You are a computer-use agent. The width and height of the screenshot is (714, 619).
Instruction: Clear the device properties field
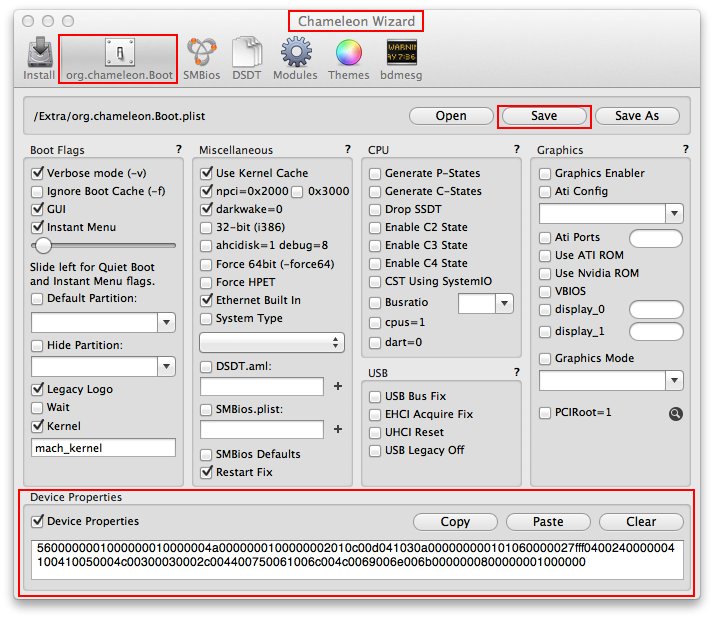point(641,522)
